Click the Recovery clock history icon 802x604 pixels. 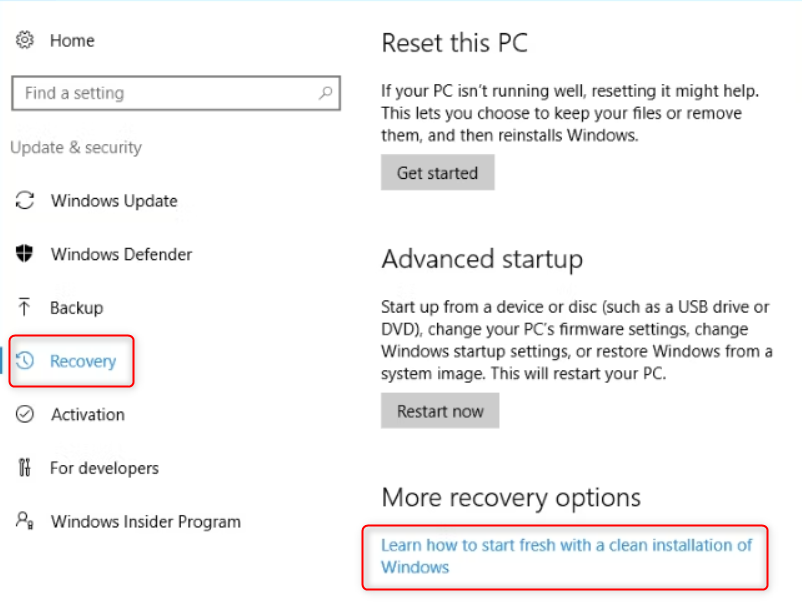click(x=26, y=361)
